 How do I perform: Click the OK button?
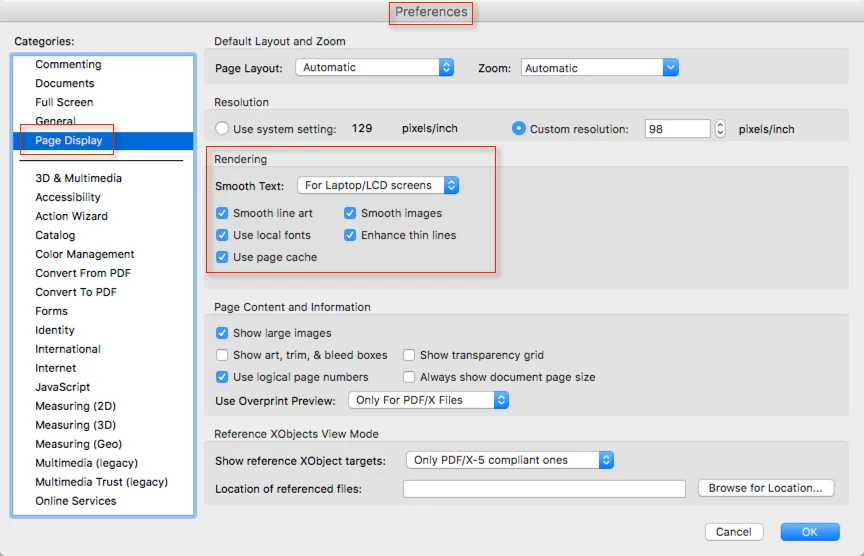(810, 532)
